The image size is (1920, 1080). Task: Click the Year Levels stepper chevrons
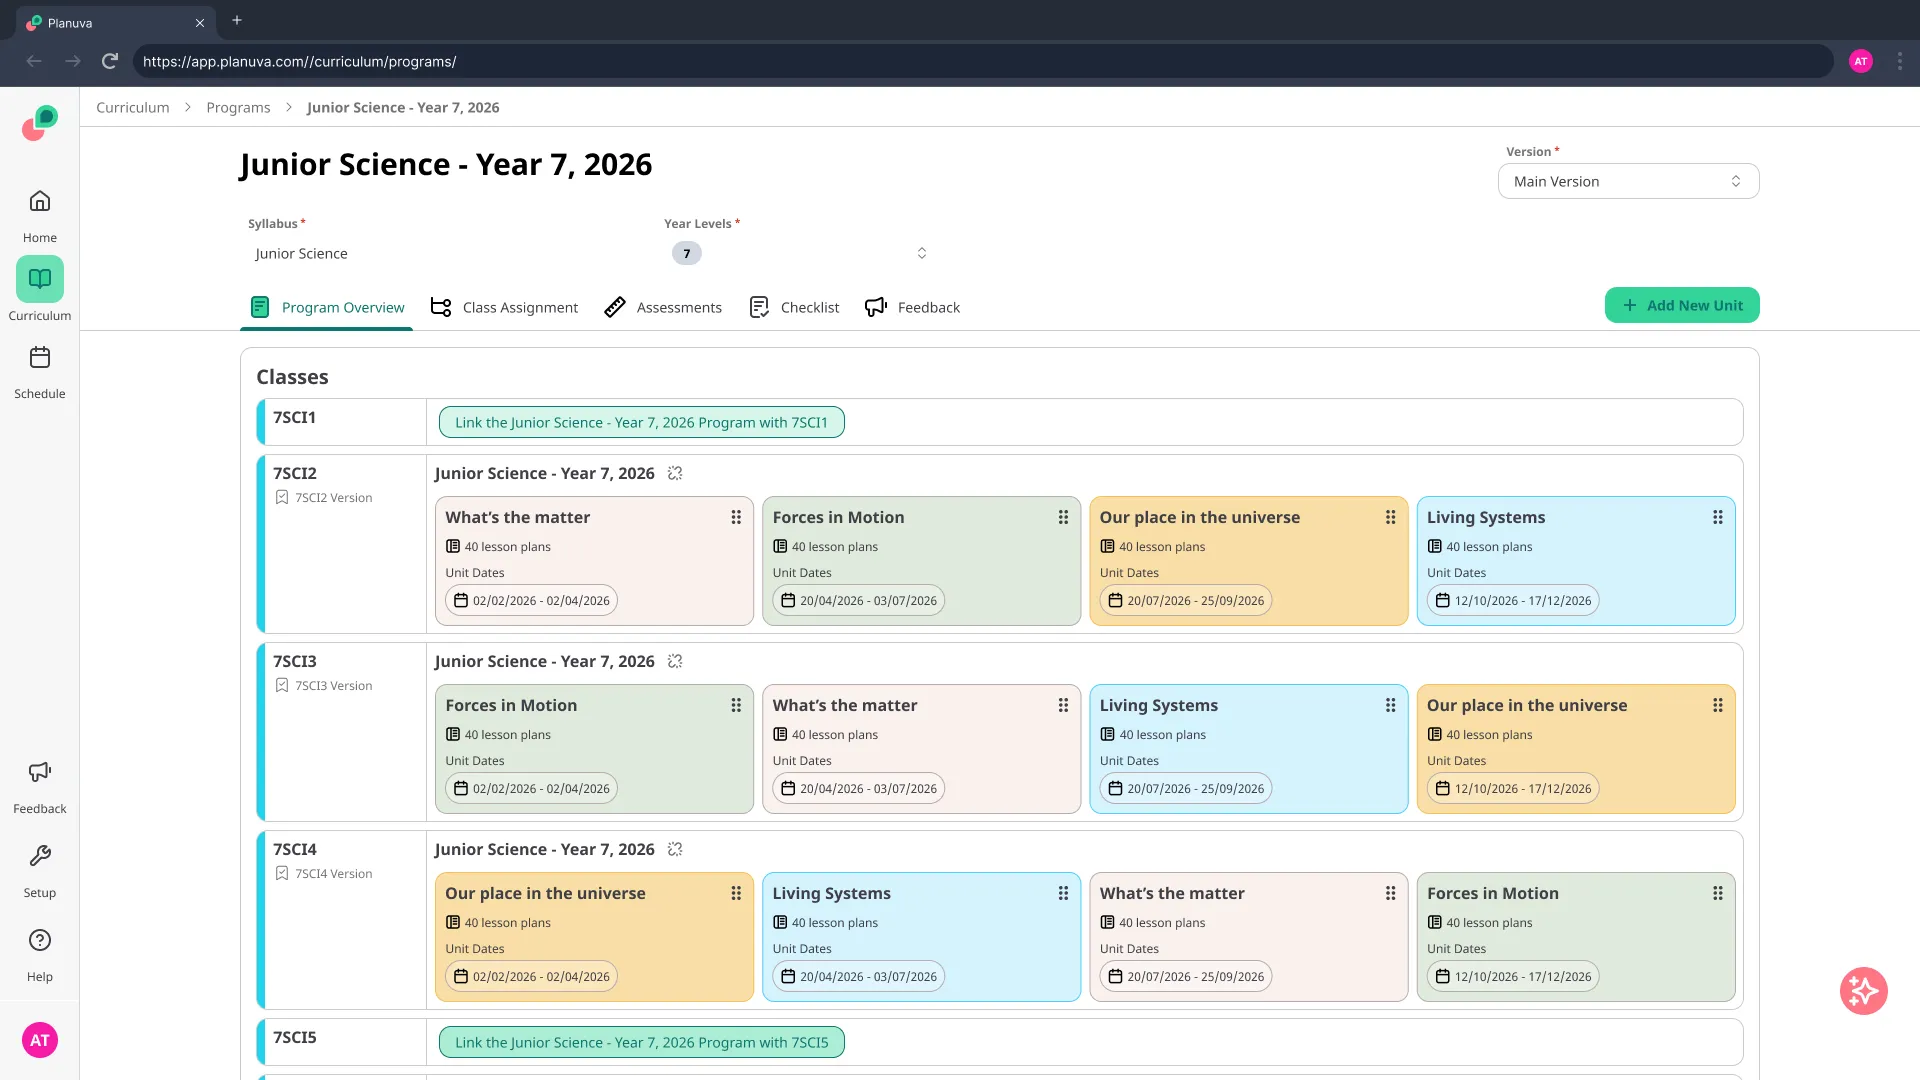coord(922,253)
